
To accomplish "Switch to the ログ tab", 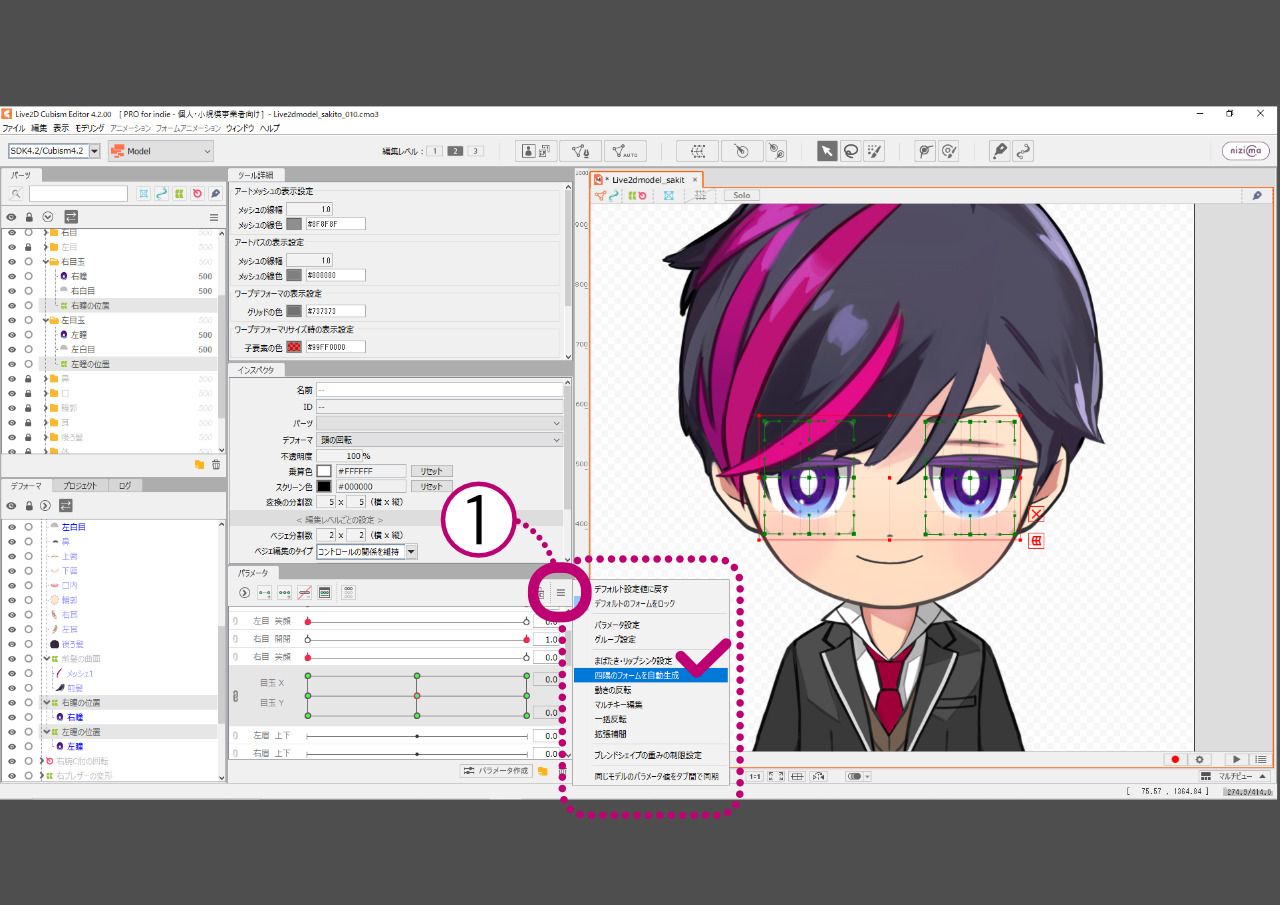I will pos(124,486).
